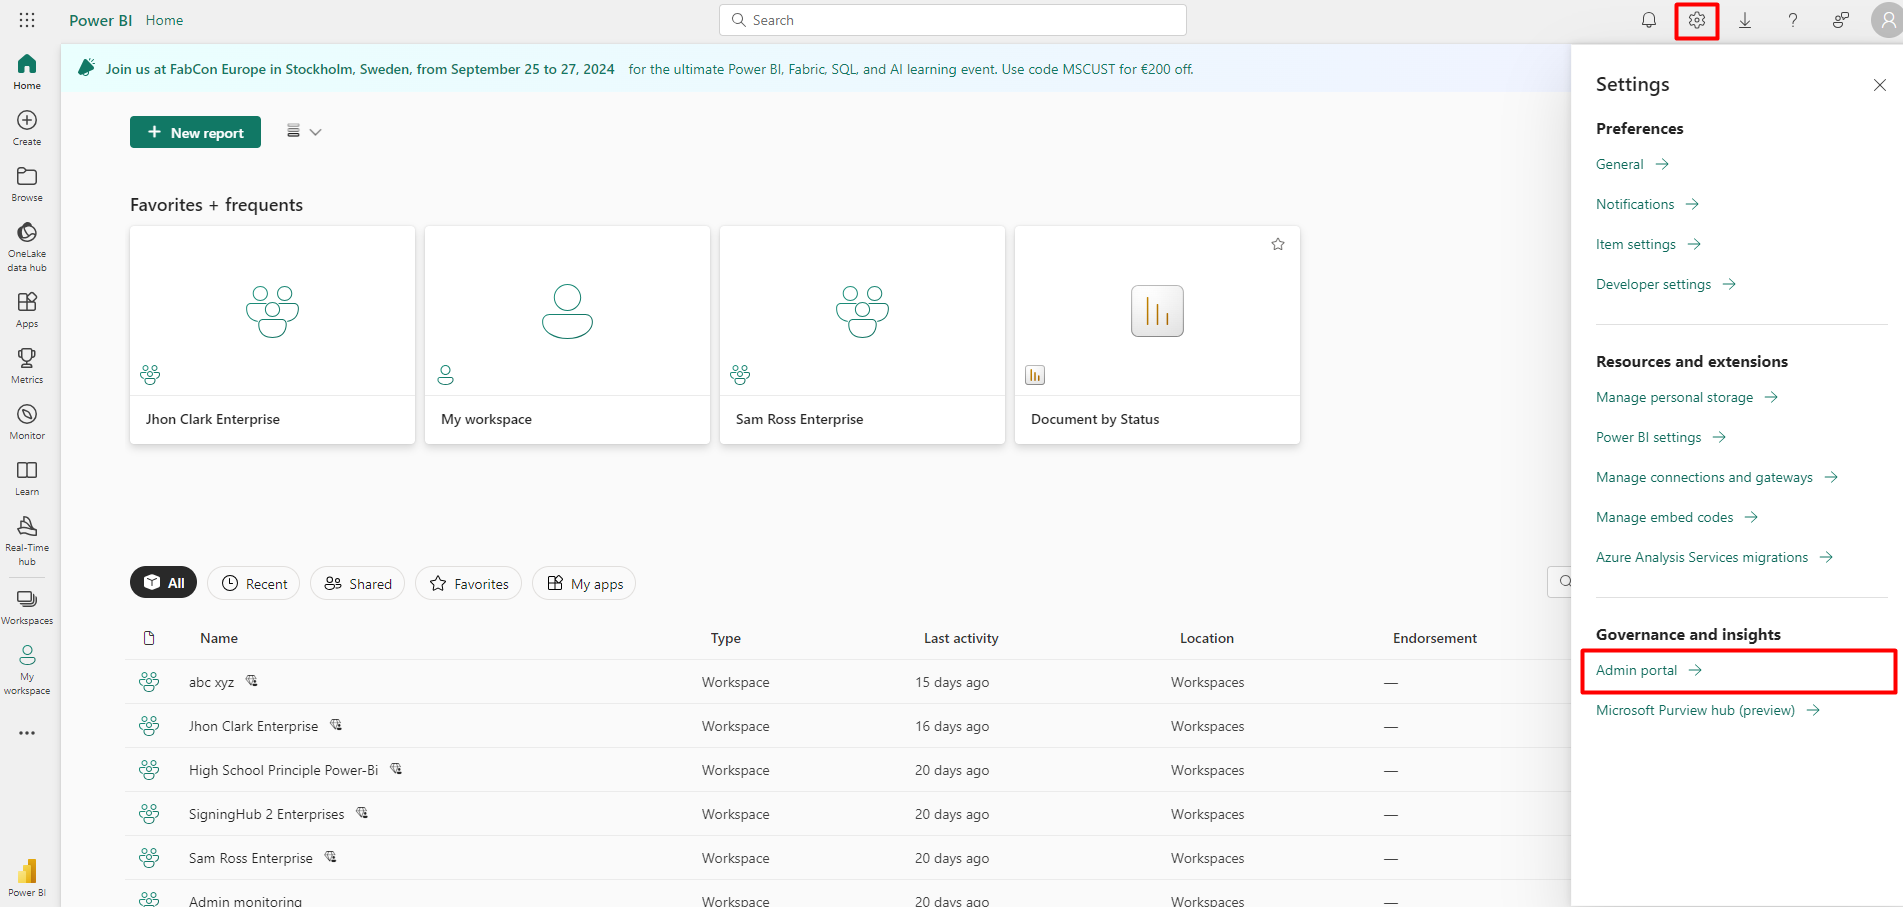1903x907 pixels.
Task: Show more options ellipsis in left navigation
Action: coord(27,733)
